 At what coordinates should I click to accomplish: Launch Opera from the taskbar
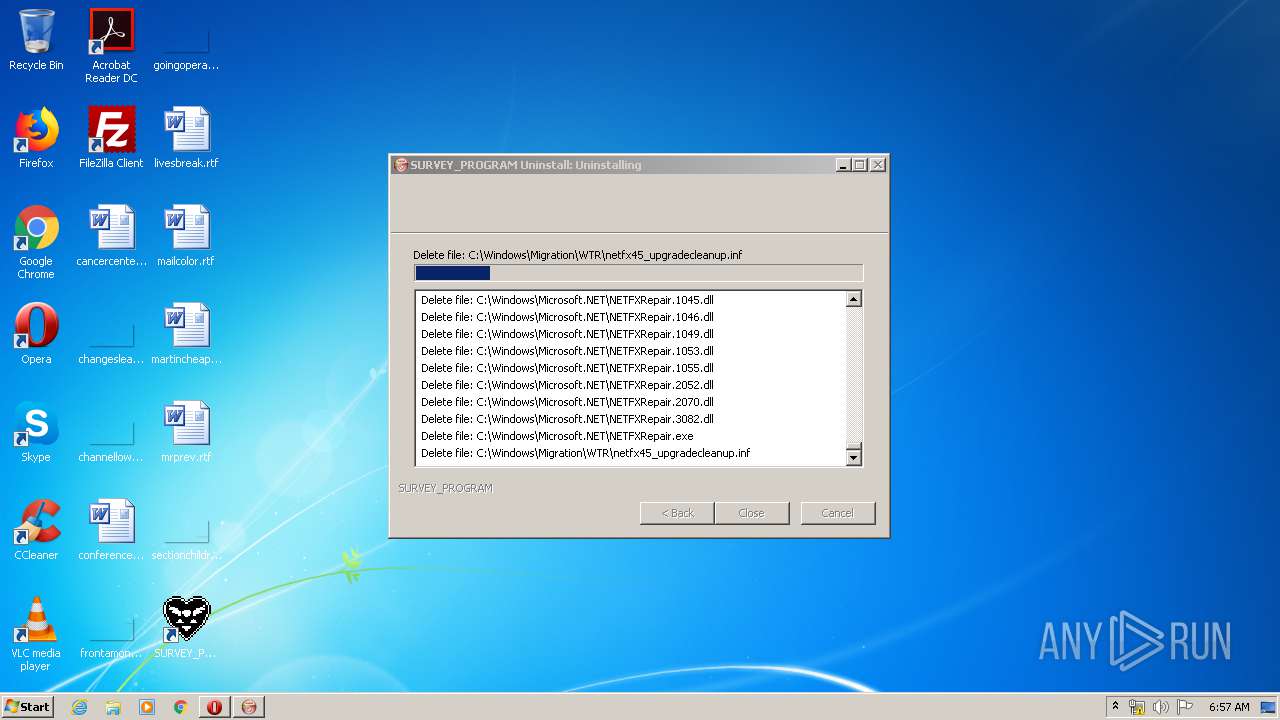pyautogui.click(x=215, y=707)
